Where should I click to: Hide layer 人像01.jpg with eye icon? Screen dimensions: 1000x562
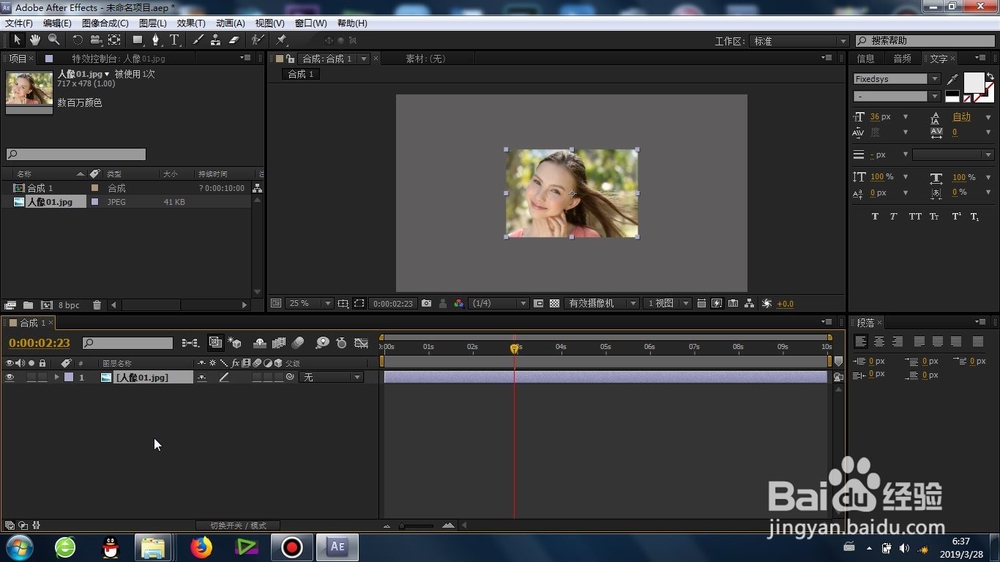coord(10,378)
